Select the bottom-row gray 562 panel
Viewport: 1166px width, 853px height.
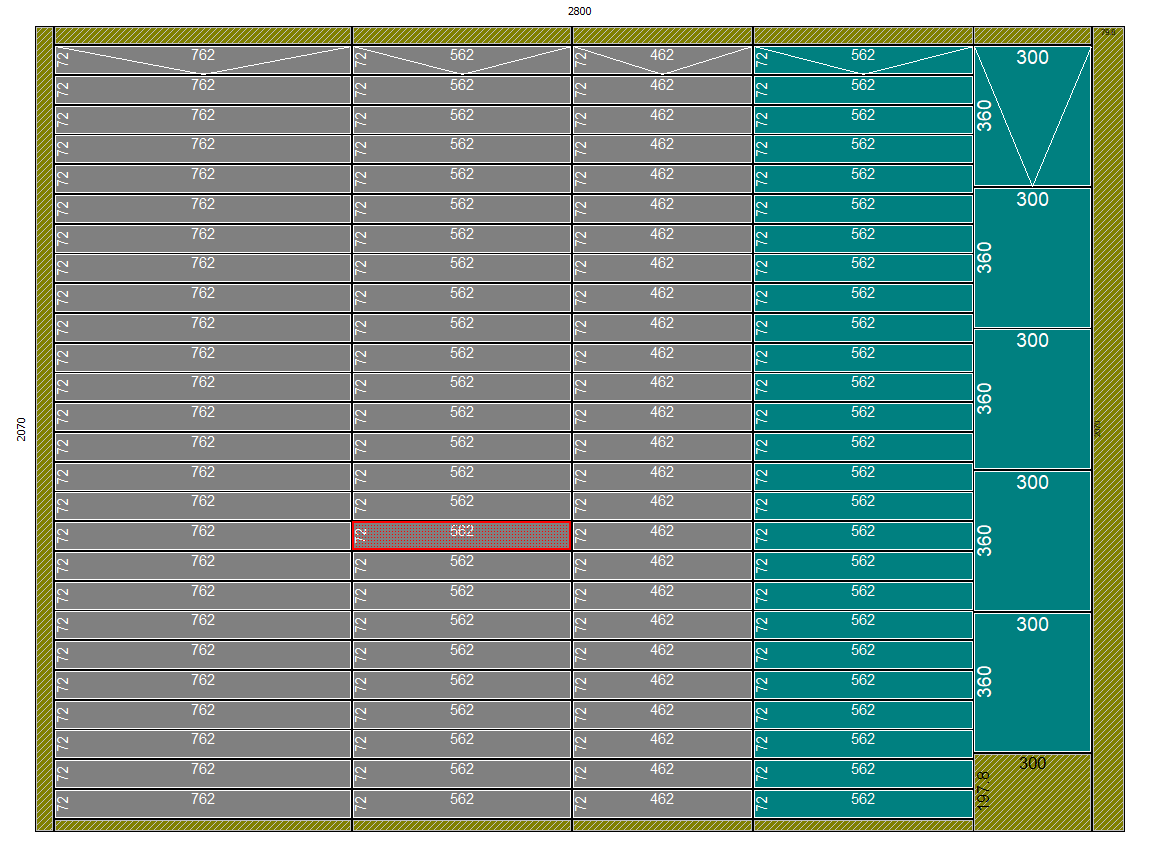(461, 804)
